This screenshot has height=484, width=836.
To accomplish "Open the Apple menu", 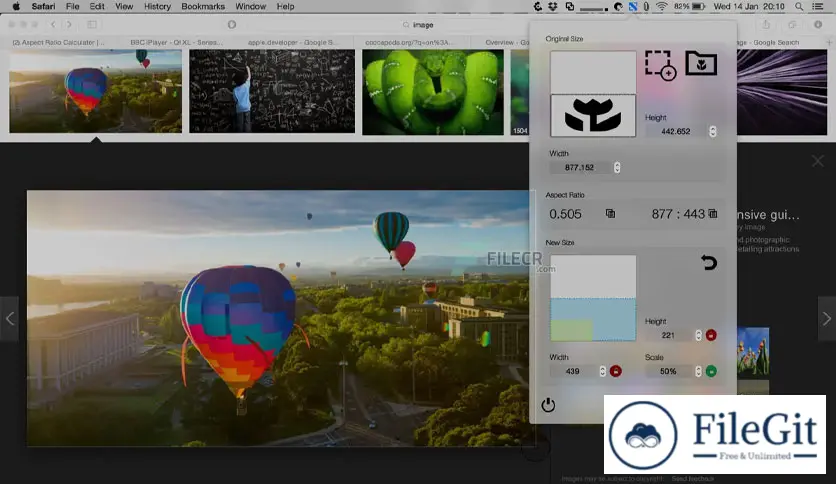I will pyautogui.click(x=16, y=6).
